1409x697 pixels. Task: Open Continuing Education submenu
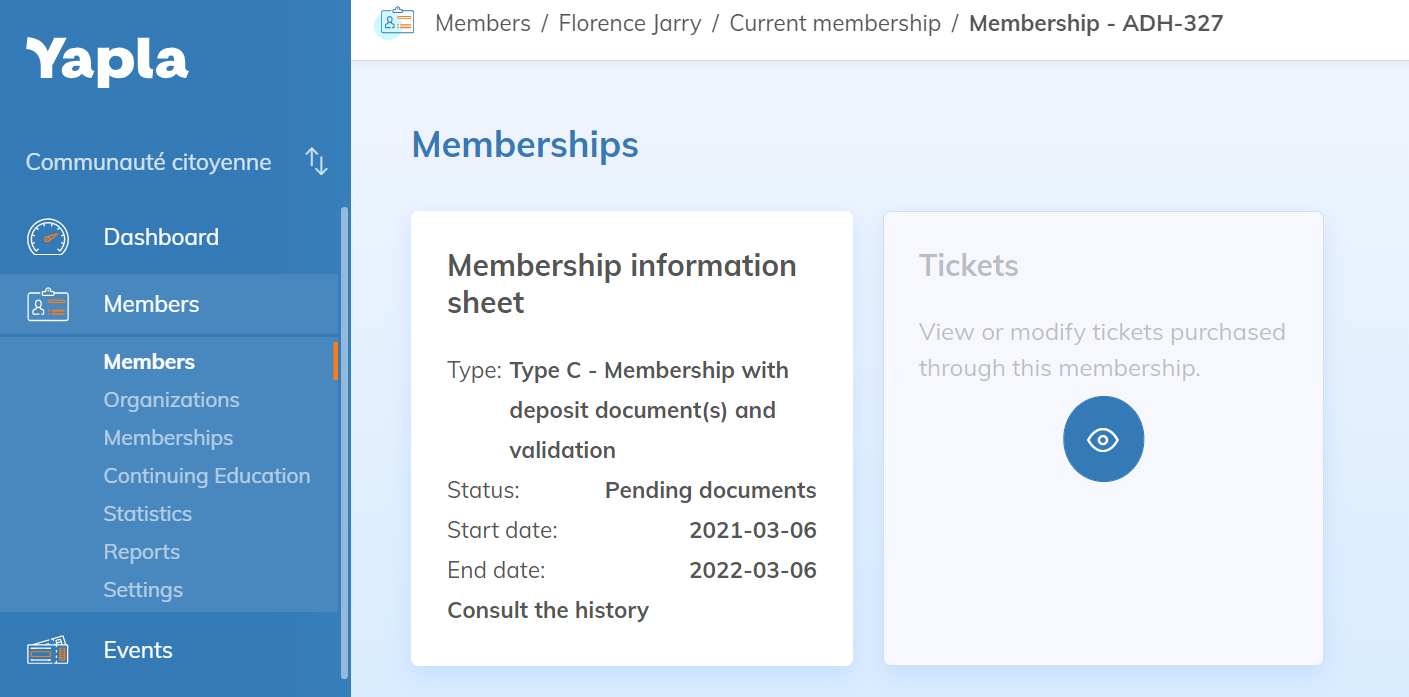[x=207, y=476]
